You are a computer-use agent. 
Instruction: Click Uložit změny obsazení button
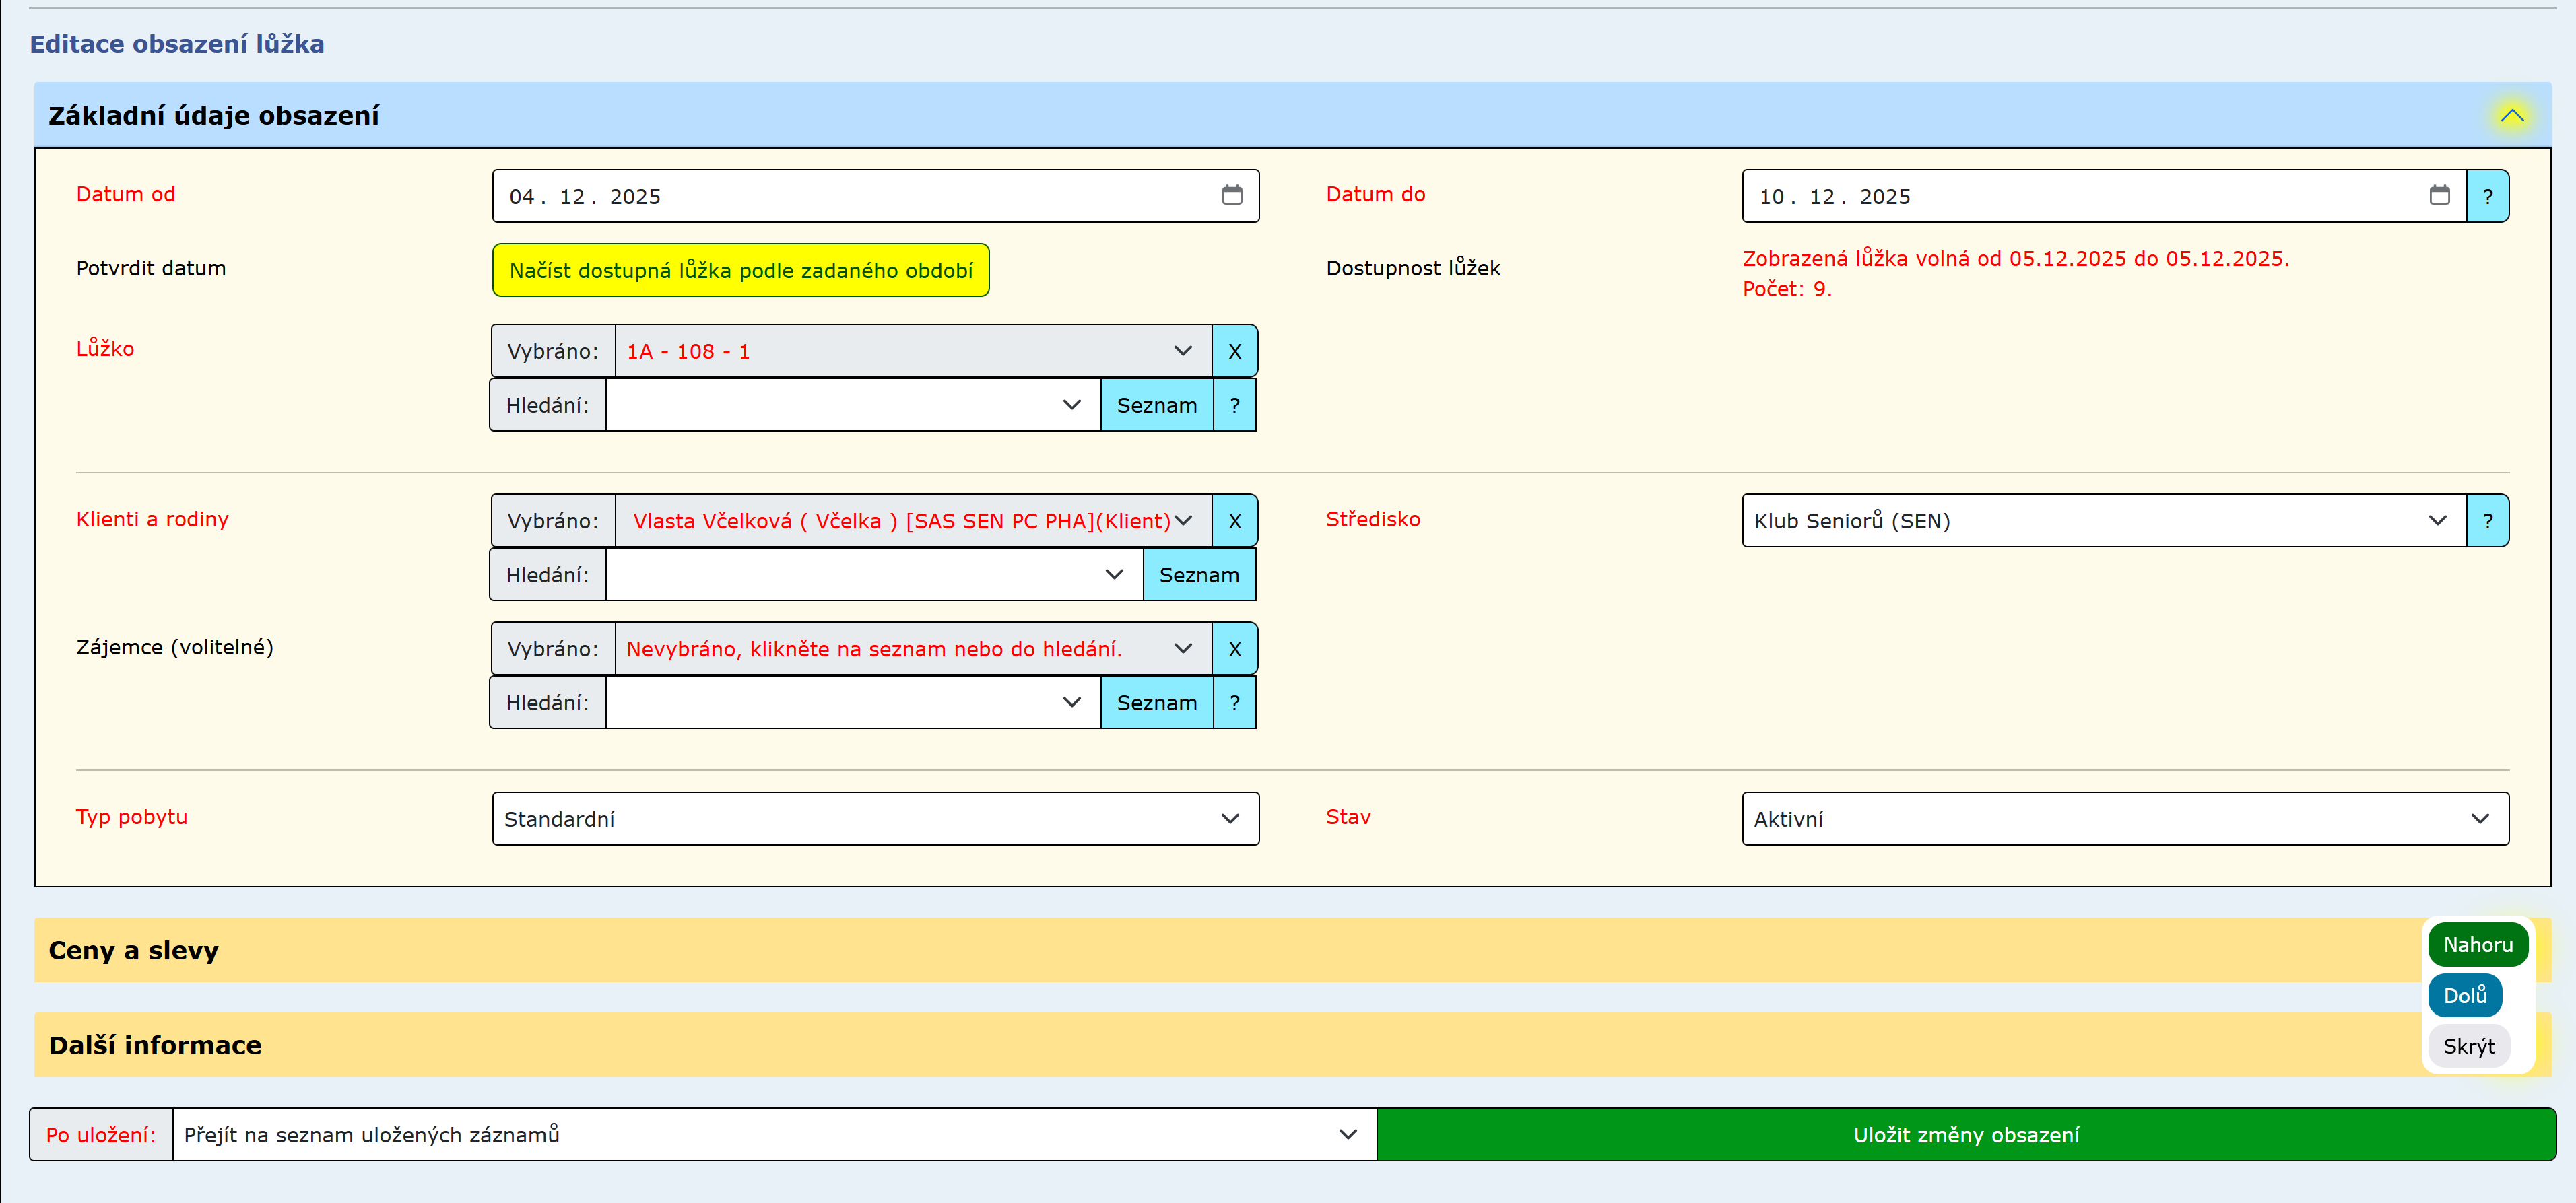[1965, 1135]
